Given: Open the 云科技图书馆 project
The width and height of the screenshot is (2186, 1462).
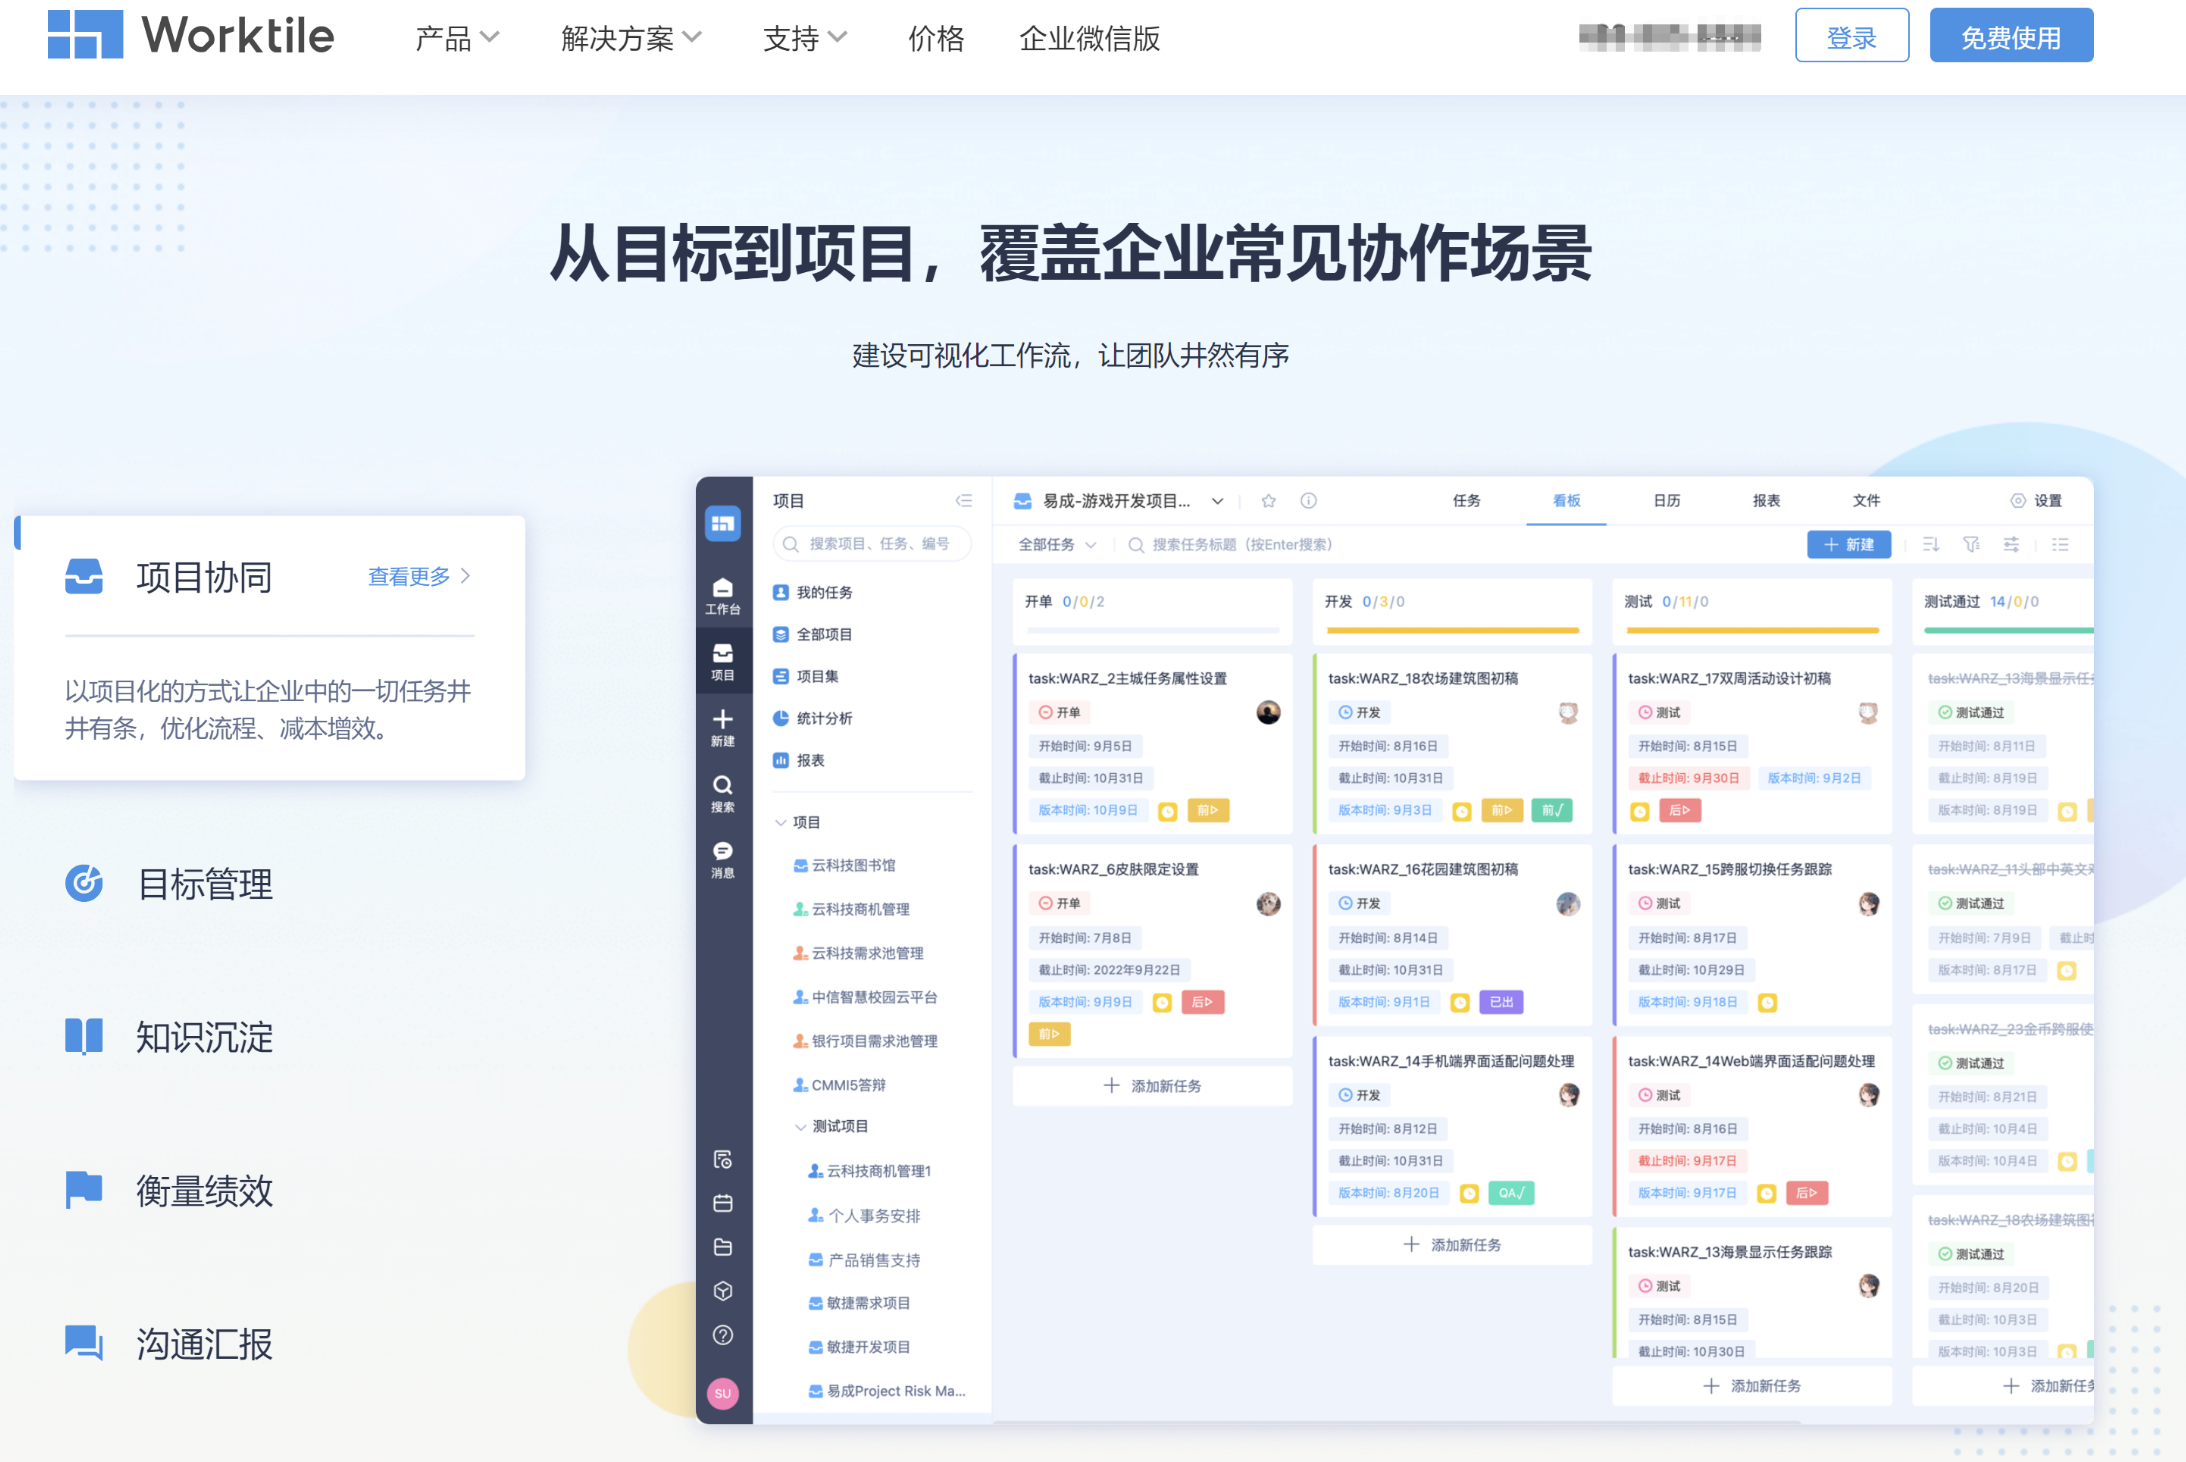Looking at the screenshot, I should [x=844, y=865].
